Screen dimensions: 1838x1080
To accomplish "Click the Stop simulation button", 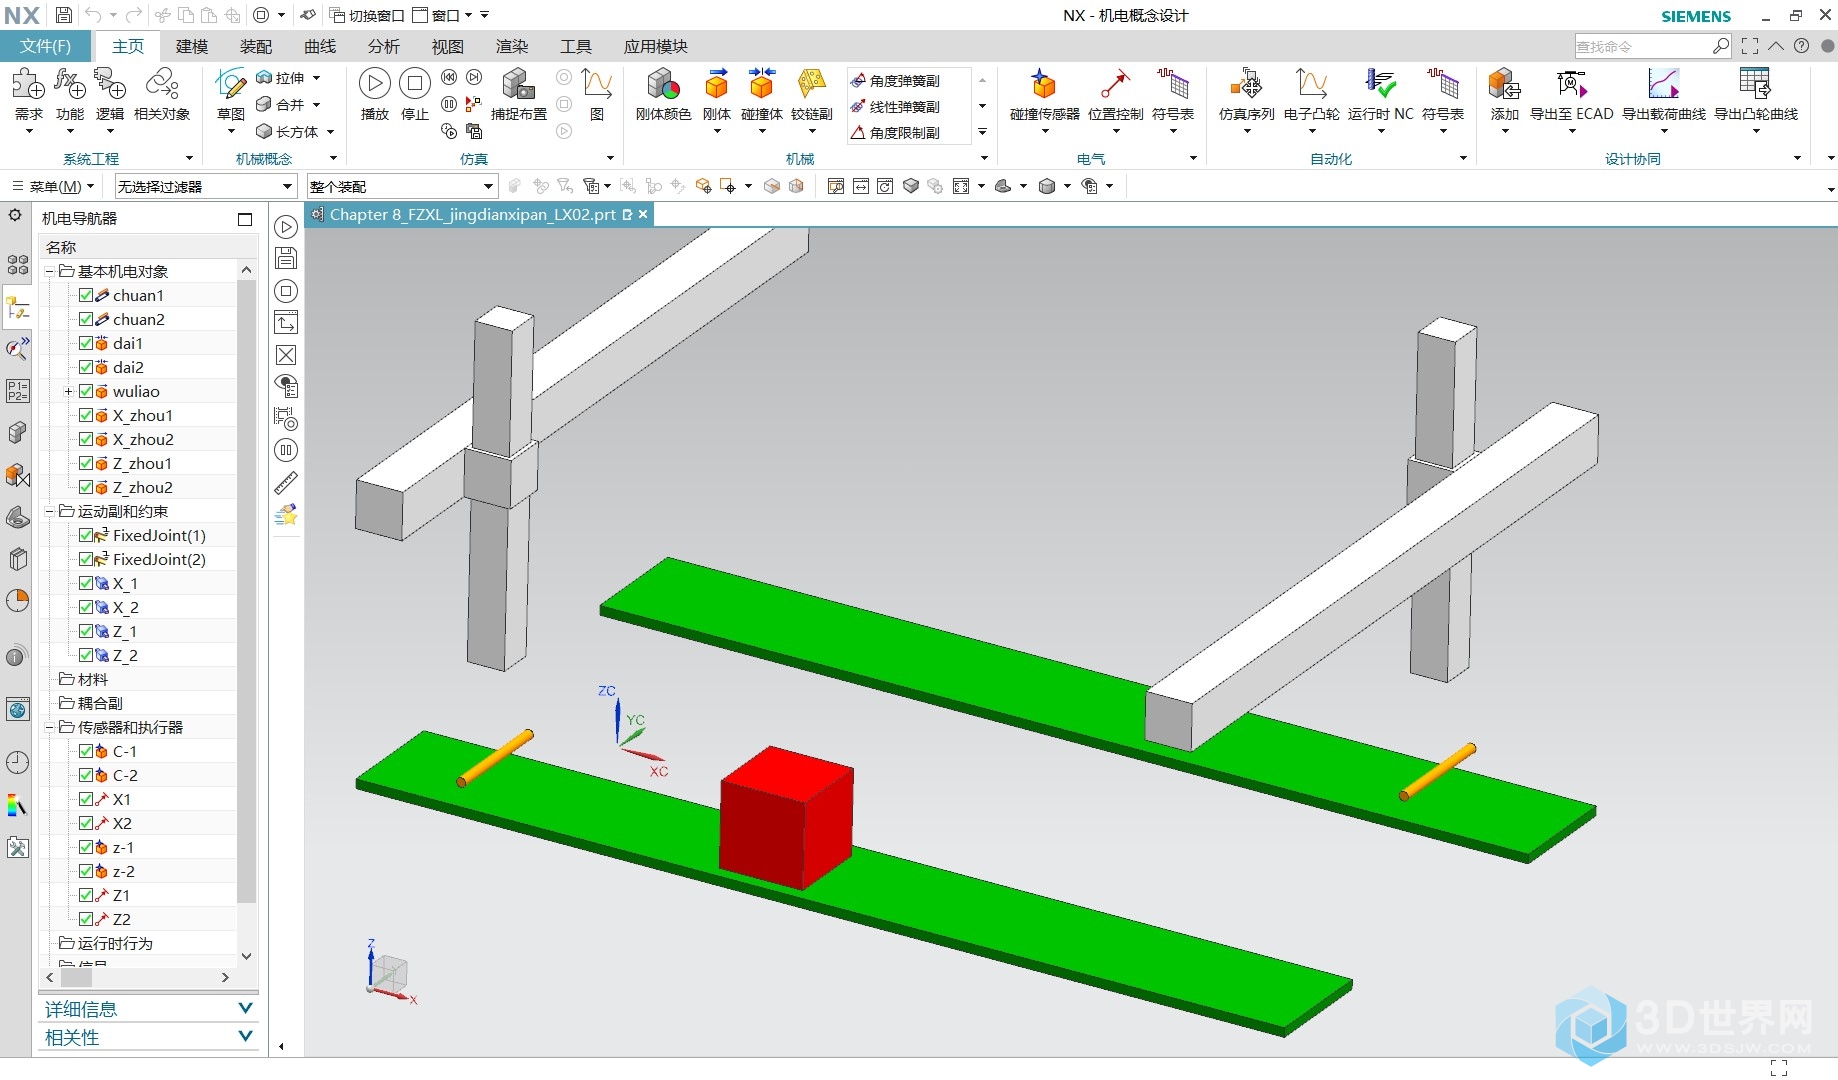I will tap(414, 93).
